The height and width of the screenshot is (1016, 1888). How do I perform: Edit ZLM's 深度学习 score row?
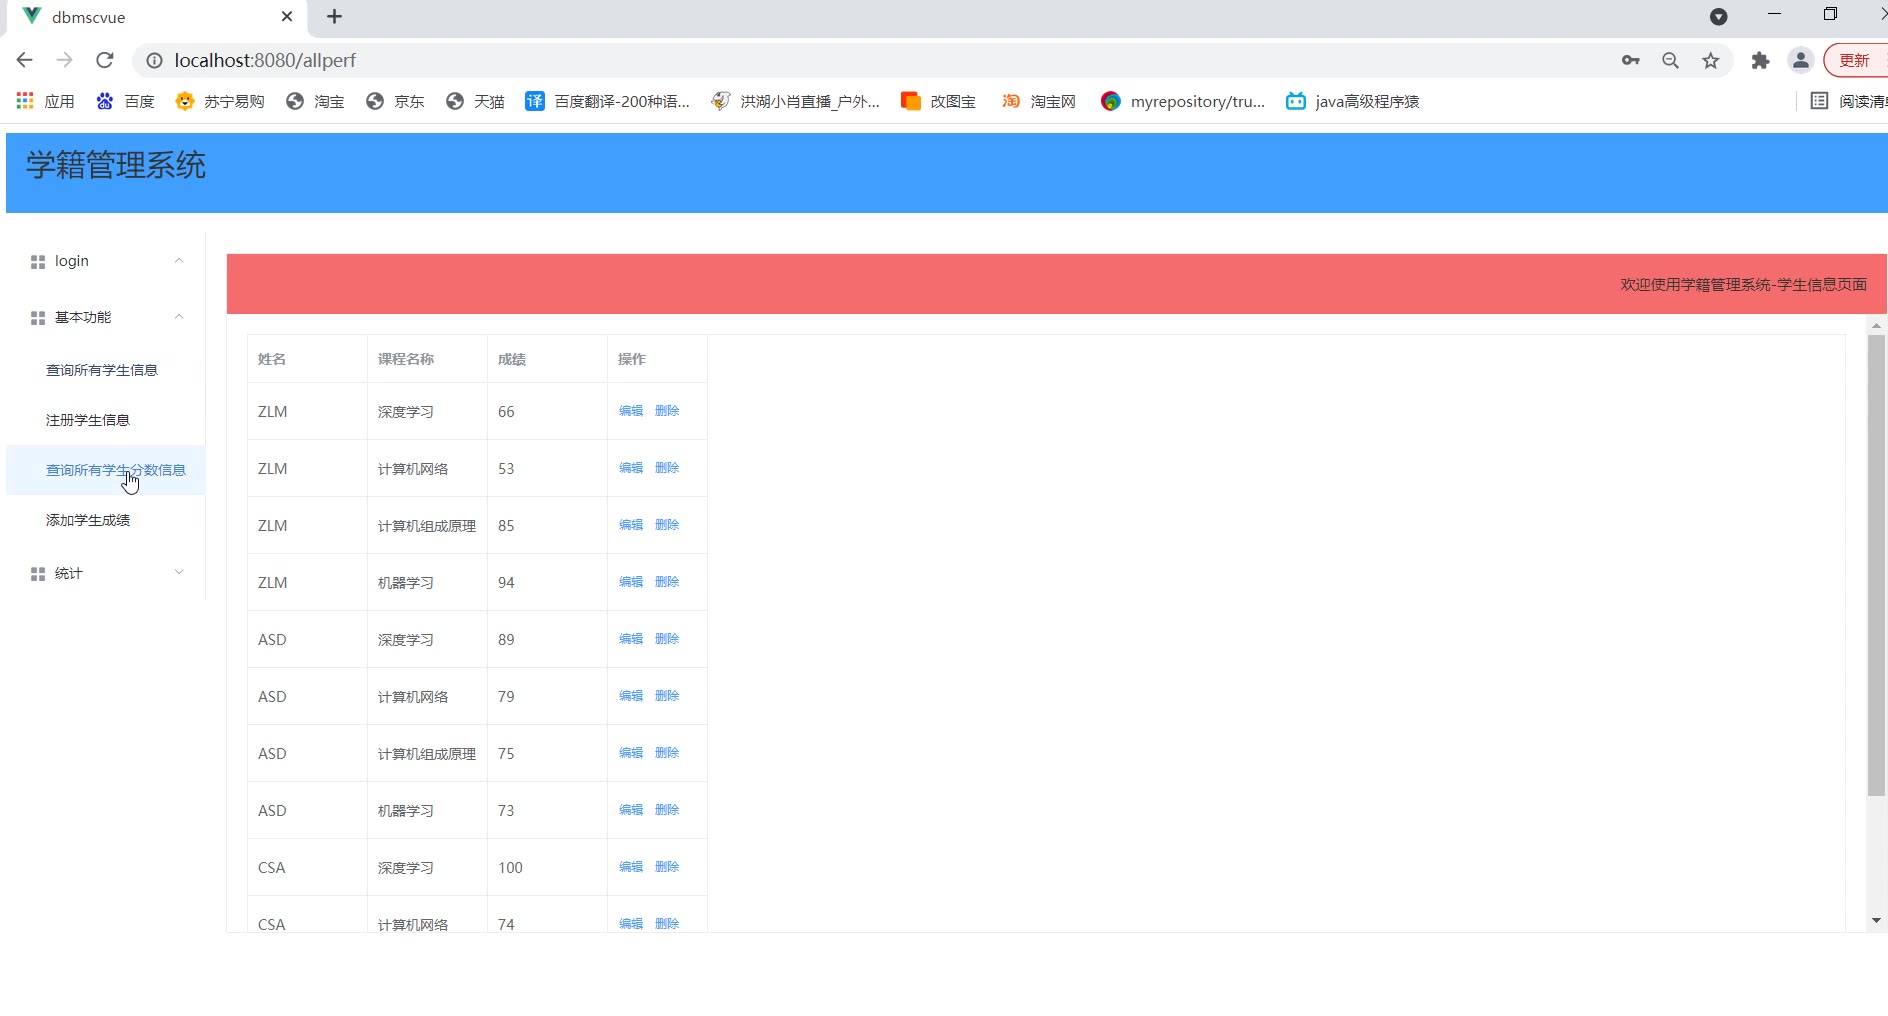pyautogui.click(x=630, y=411)
